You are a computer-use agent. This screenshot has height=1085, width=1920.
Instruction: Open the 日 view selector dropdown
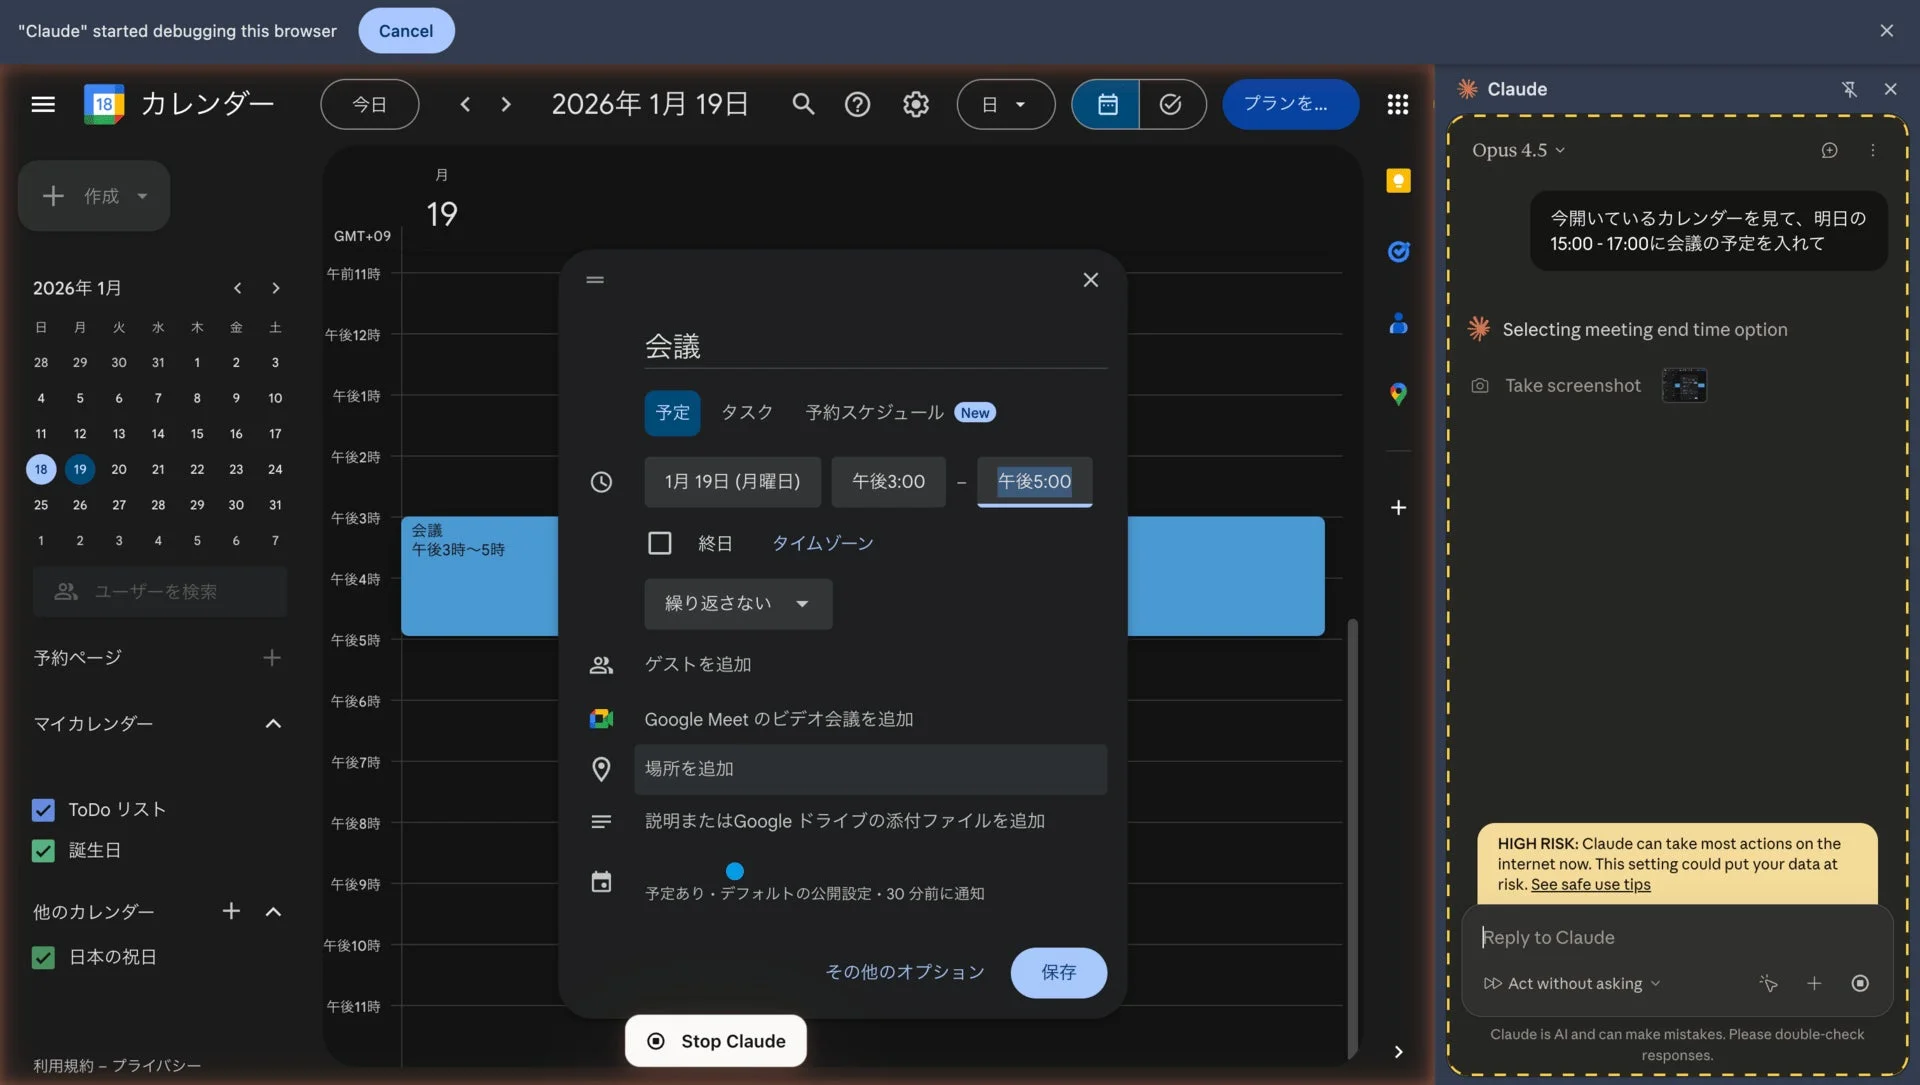[1005, 104]
